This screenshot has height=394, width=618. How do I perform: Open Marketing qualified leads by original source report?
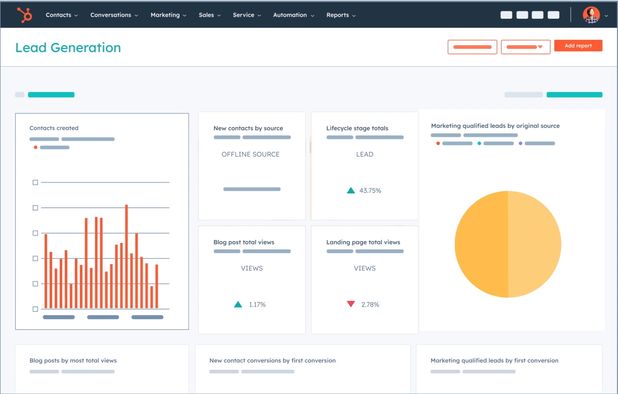[495, 126]
